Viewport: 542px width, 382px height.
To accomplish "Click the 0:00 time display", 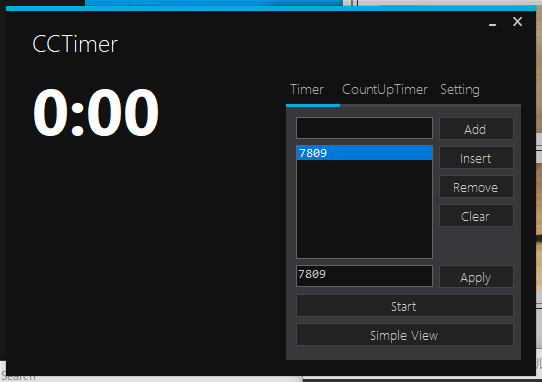I will coord(96,112).
